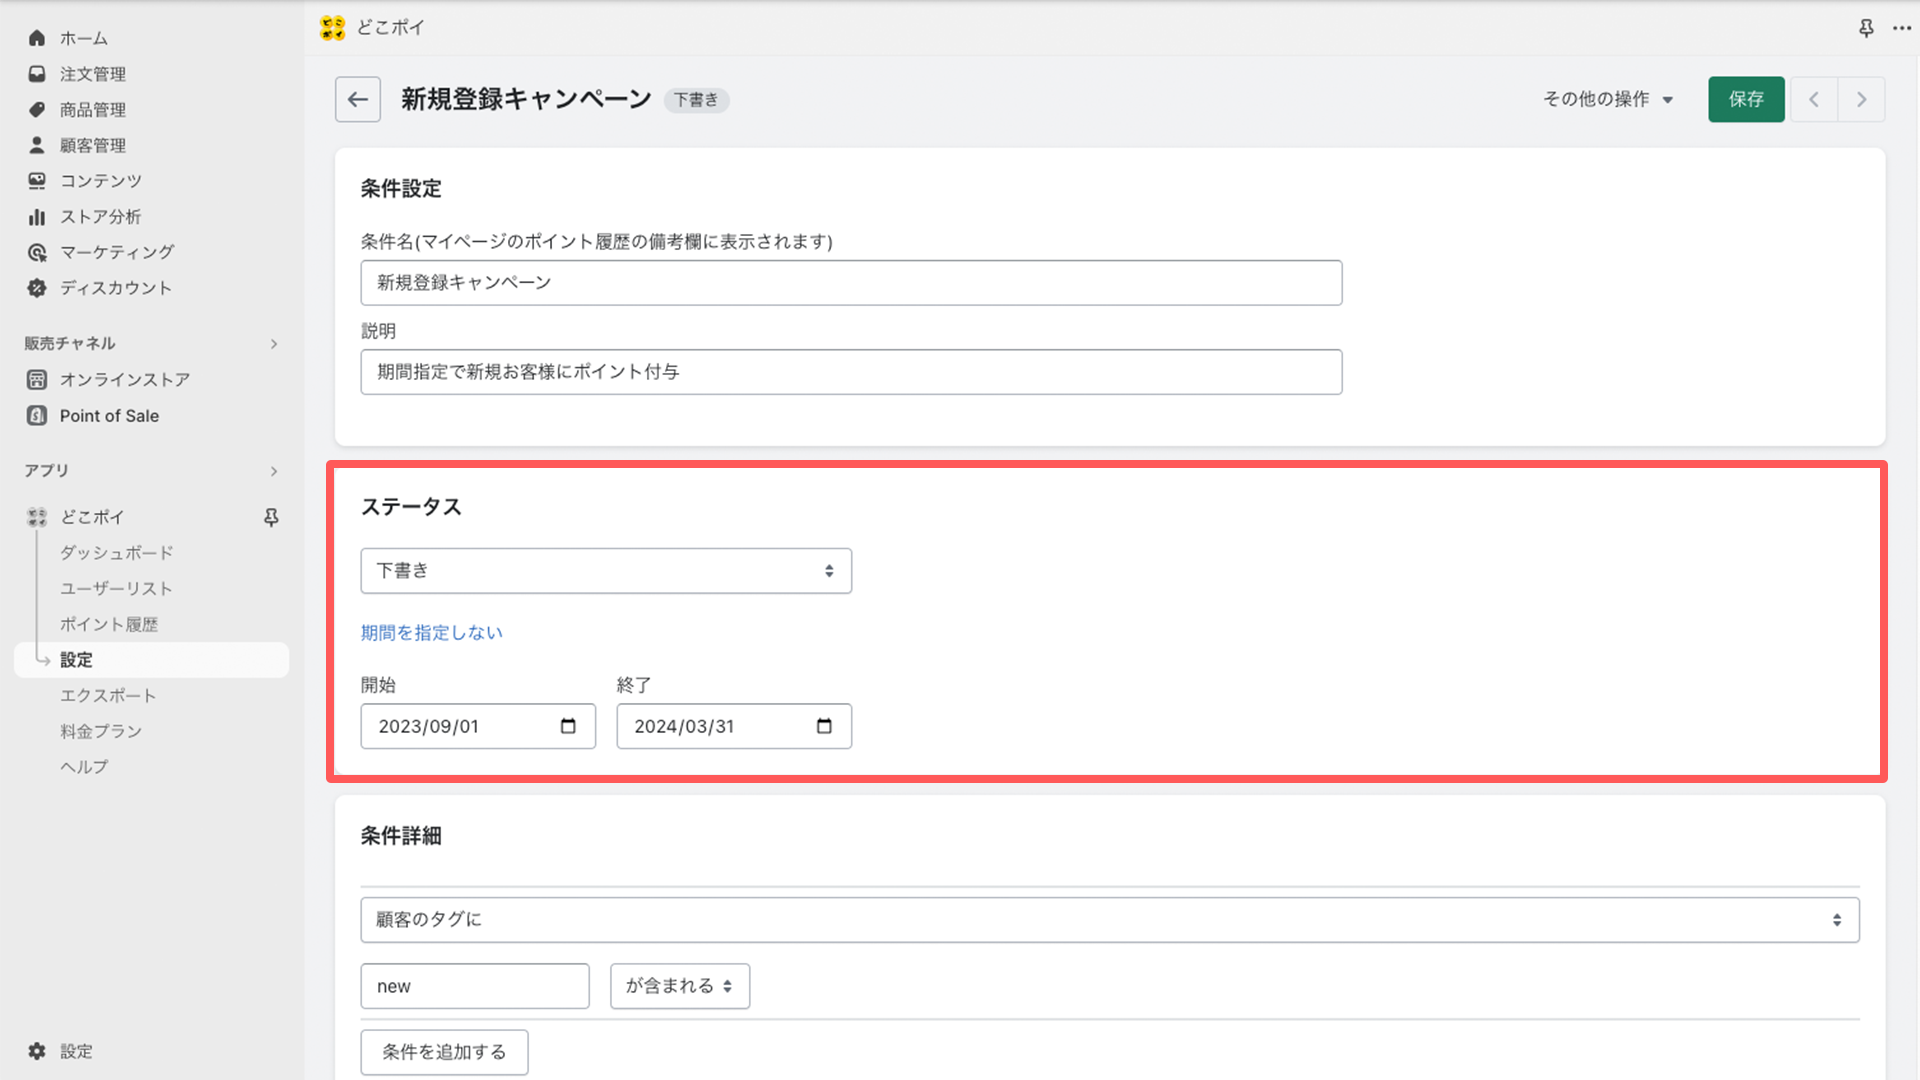
Task: Click the エクスポート link in app menu
Action: (x=108, y=695)
